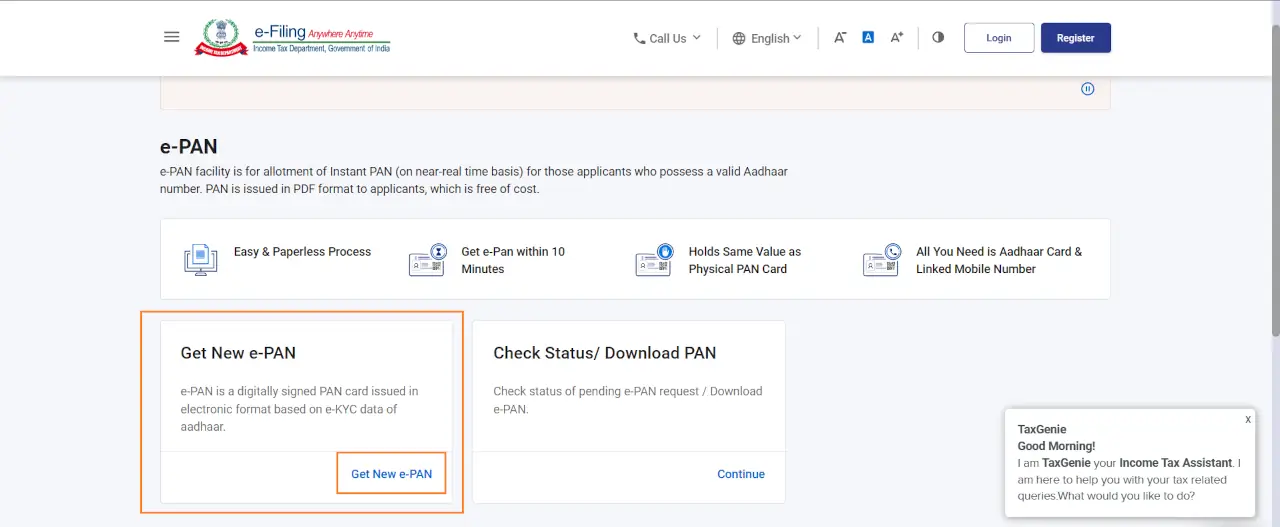
Task: Click the Aadhaar Card & Linked Mobile icon
Action: coord(882,260)
